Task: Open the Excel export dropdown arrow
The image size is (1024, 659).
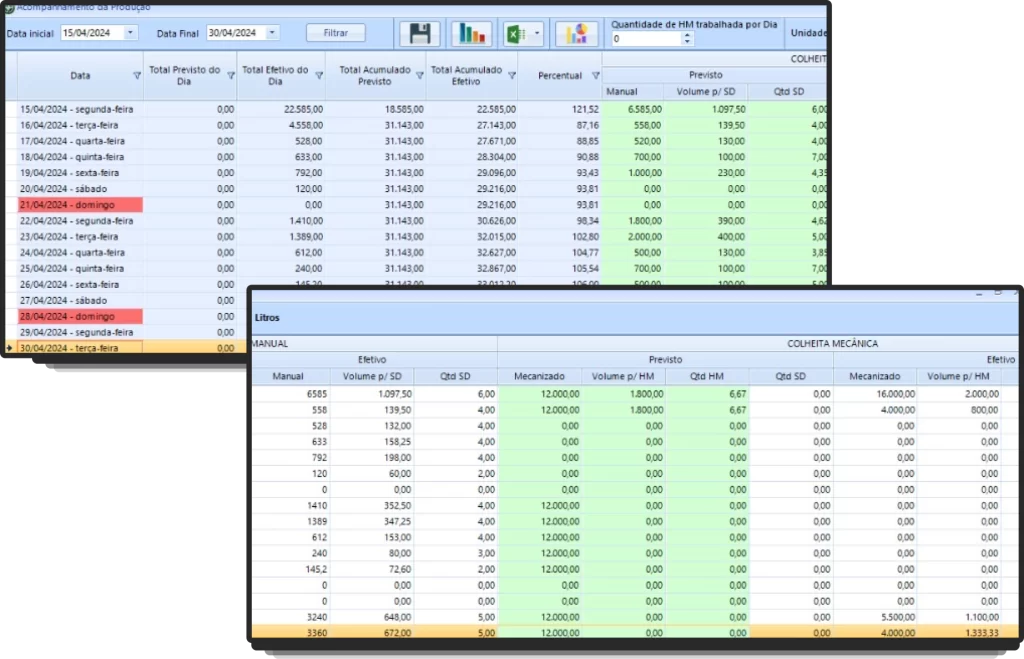Action: click(537, 34)
